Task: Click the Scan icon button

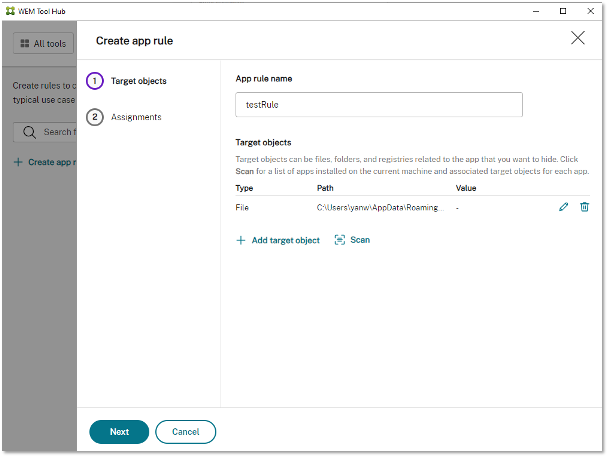Action: 340,240
